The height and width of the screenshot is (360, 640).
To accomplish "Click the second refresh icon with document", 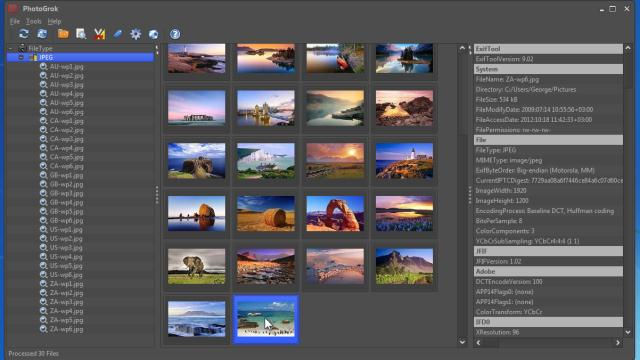I will (x=42, y=34).
